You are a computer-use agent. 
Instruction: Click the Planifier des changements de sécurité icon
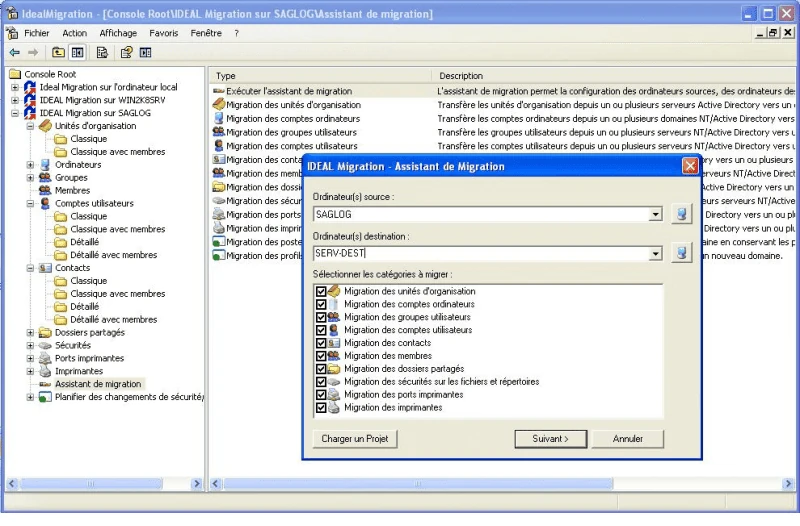[45, 397]
